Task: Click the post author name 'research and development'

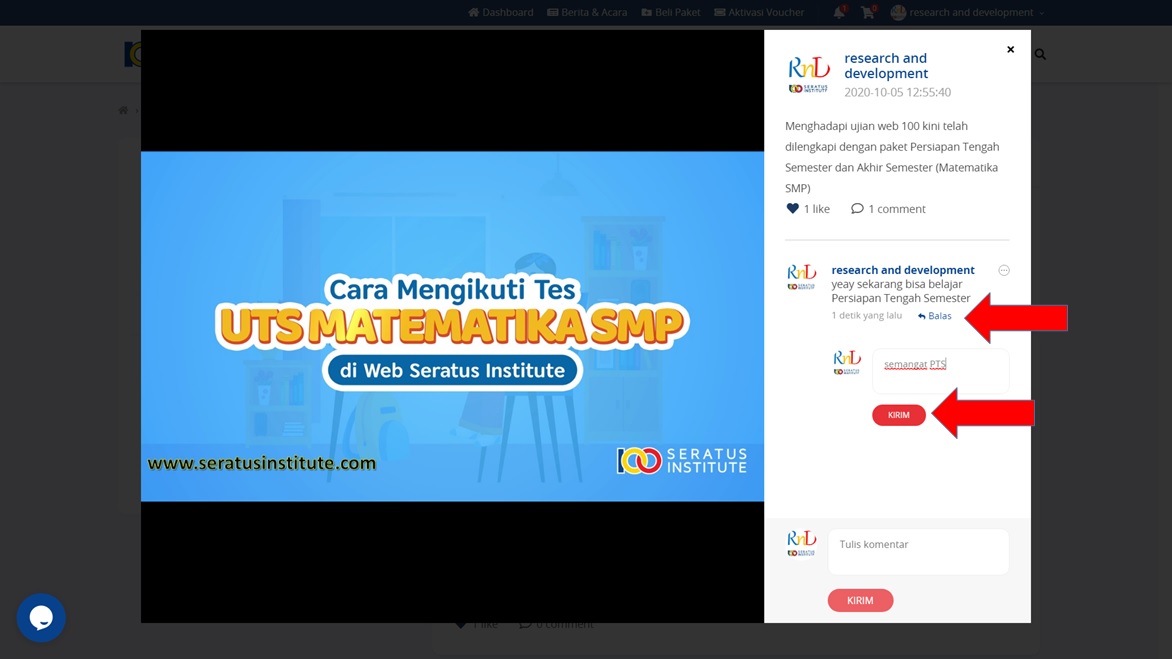Action: pyautogui.click(x=886, y=66)
